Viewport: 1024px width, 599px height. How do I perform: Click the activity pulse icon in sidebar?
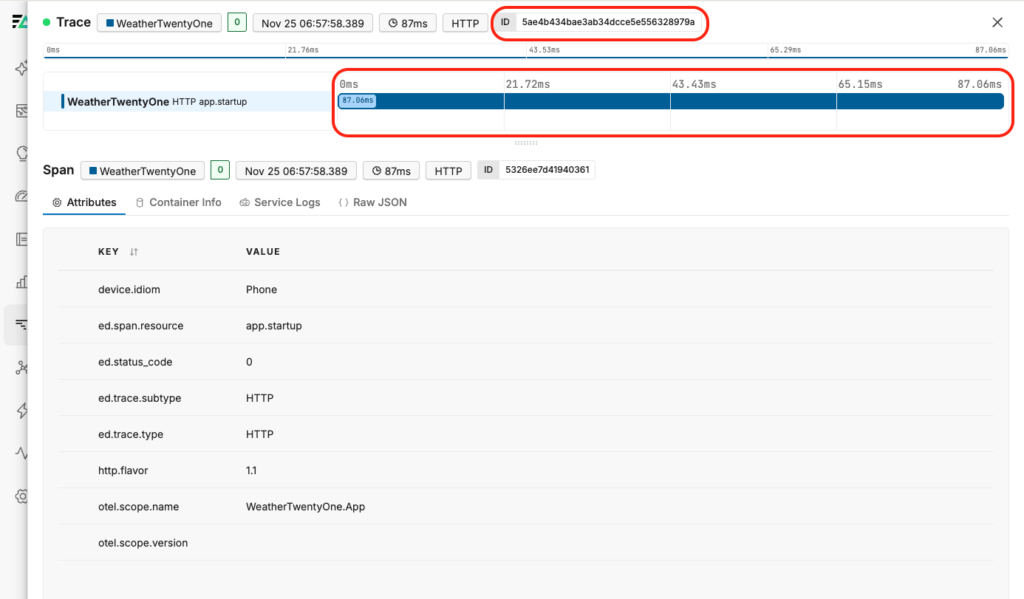point(20,453)
